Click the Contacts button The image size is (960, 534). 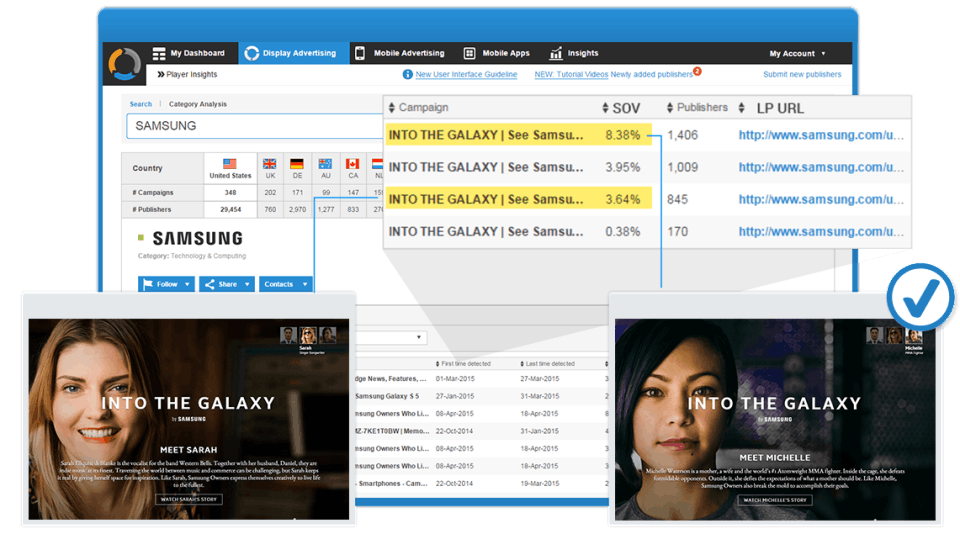pos(285,284)
